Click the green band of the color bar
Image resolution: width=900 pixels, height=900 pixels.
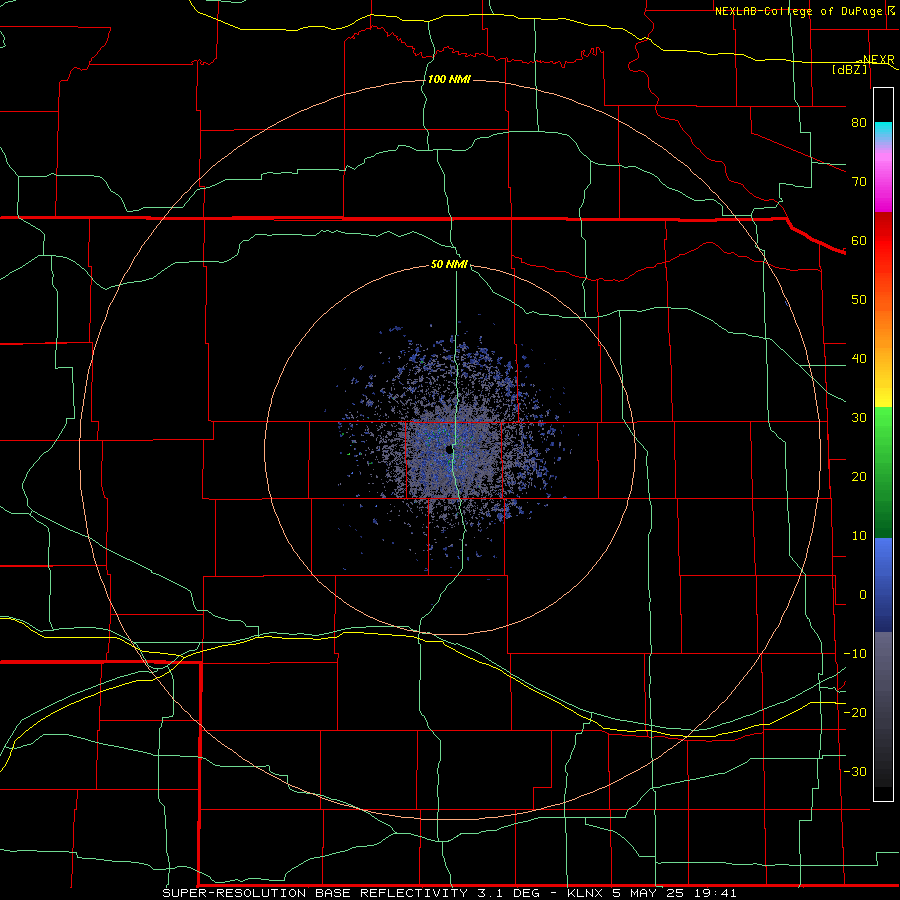tap(883, 472)
